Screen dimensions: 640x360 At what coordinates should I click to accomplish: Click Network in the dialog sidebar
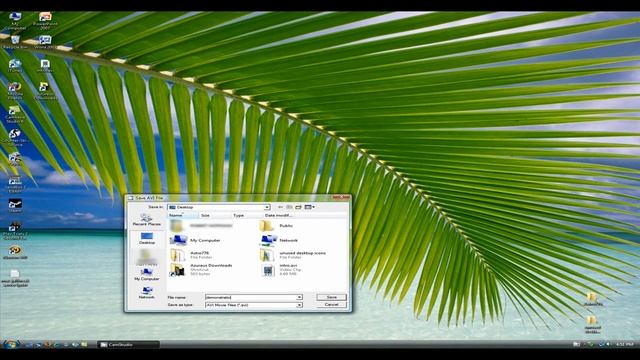[147, 292]
